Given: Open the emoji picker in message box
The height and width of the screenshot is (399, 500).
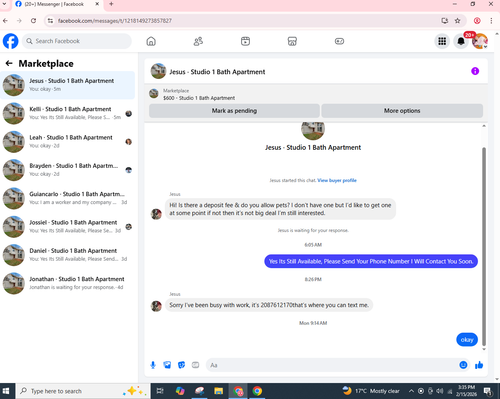Looking at the screenshot, I should (463, 365).
